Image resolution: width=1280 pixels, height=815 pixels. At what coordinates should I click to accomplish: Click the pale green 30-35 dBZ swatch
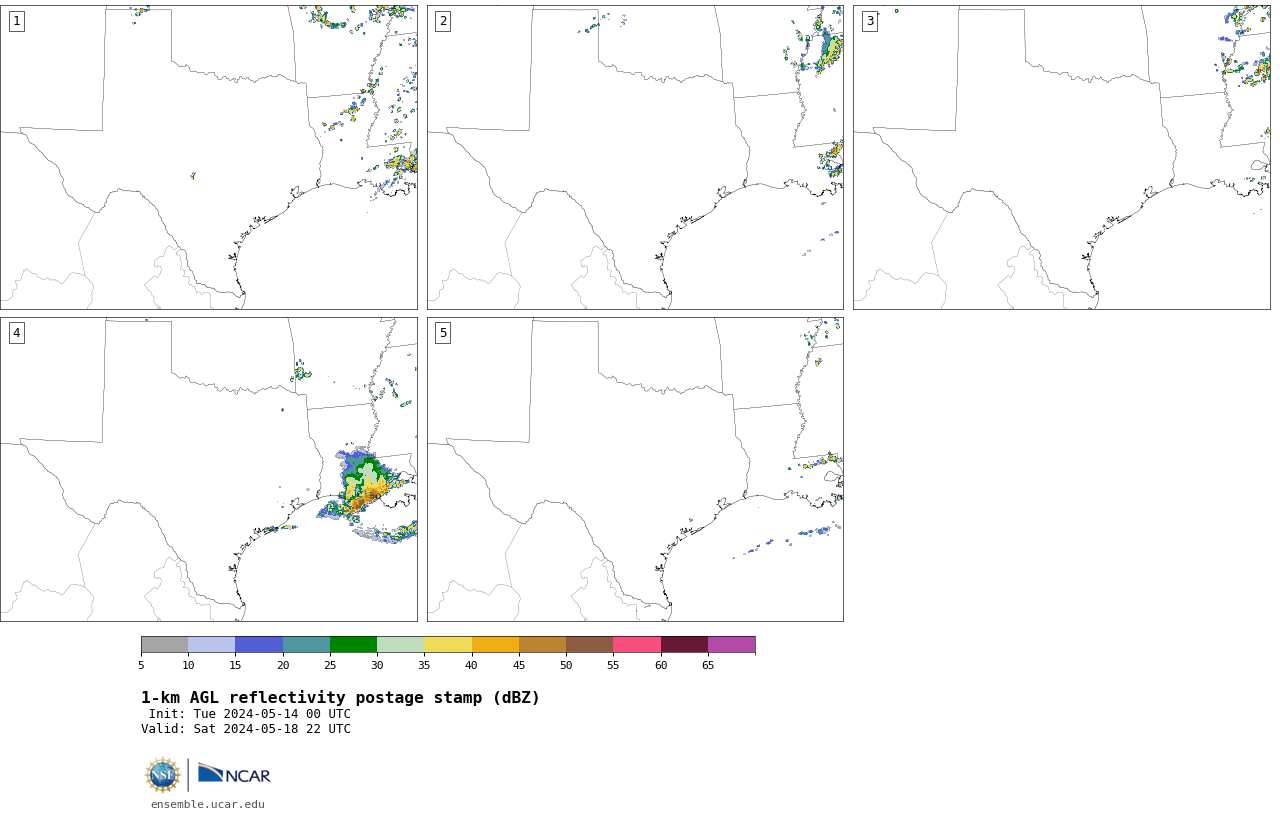[400, 644]
